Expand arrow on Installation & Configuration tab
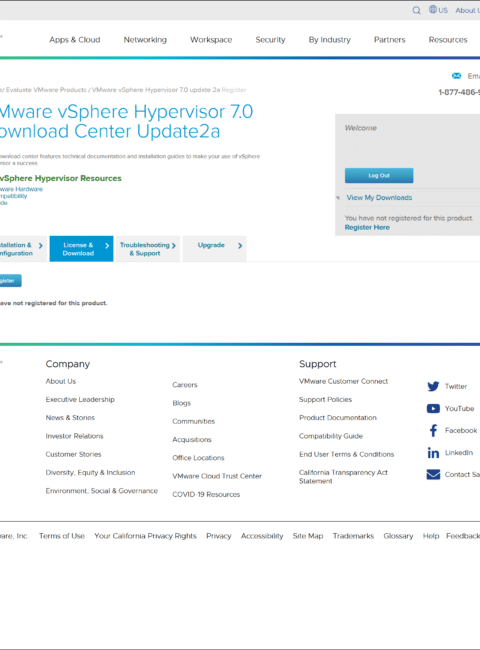This screenshot has width=480, height=650. click(x=41, y=246)
